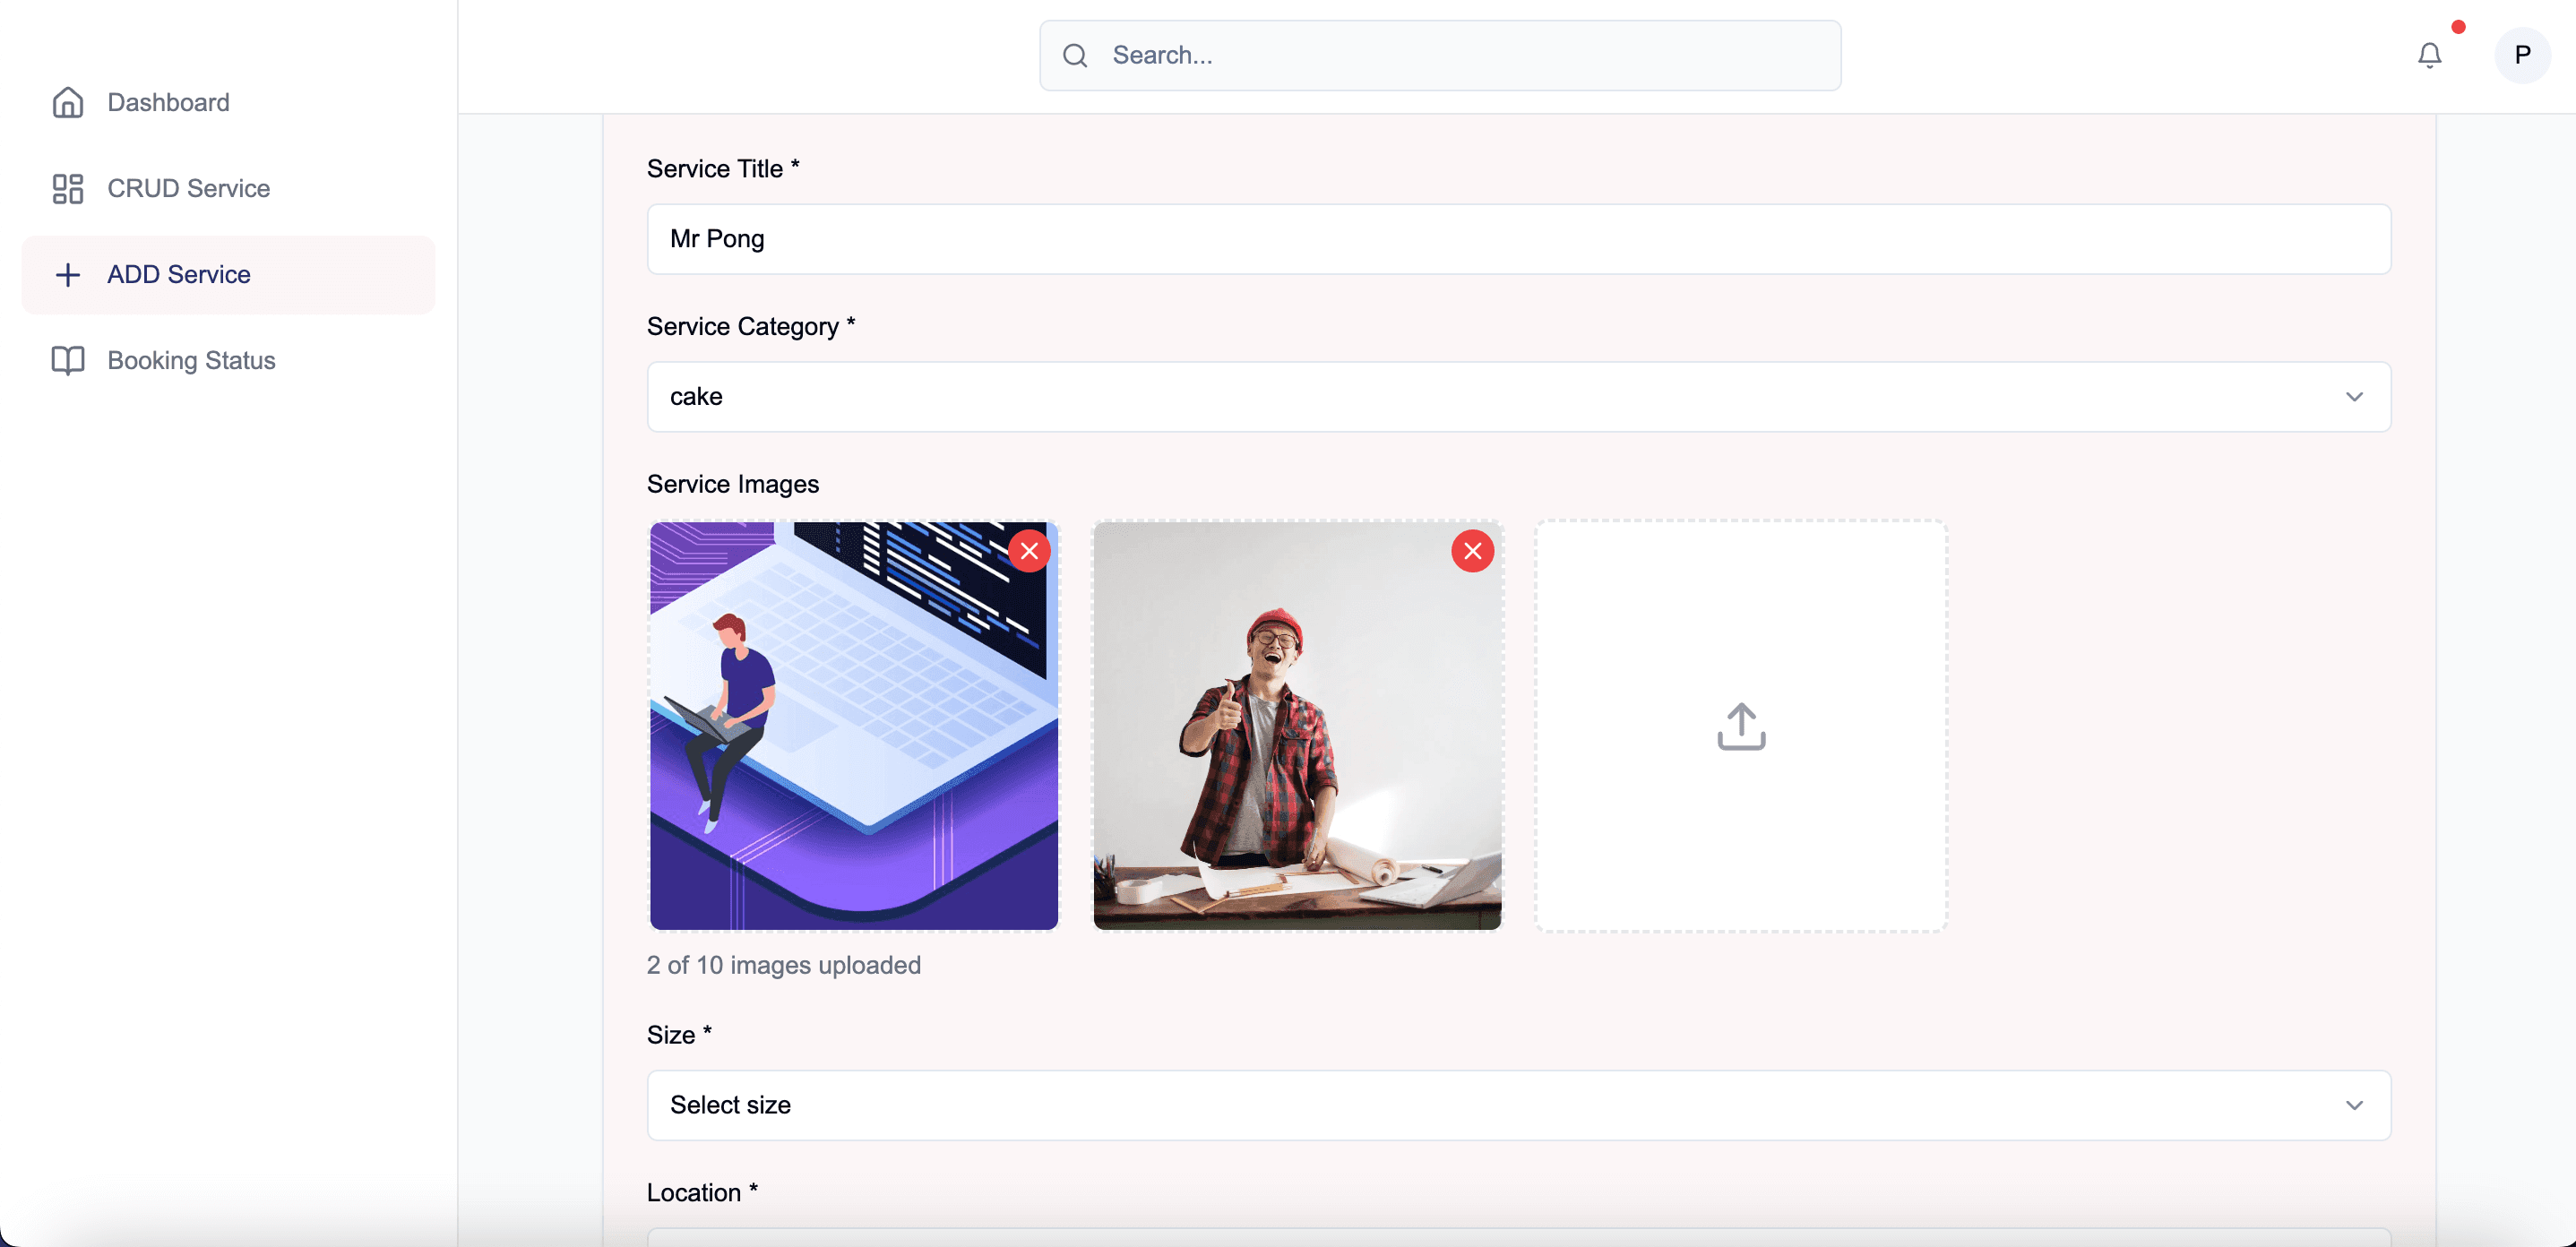The image size is (2576, 1247).
Task: Delete the red-hat man photo
Action: pyautogui.click(x=1472, y=551)
